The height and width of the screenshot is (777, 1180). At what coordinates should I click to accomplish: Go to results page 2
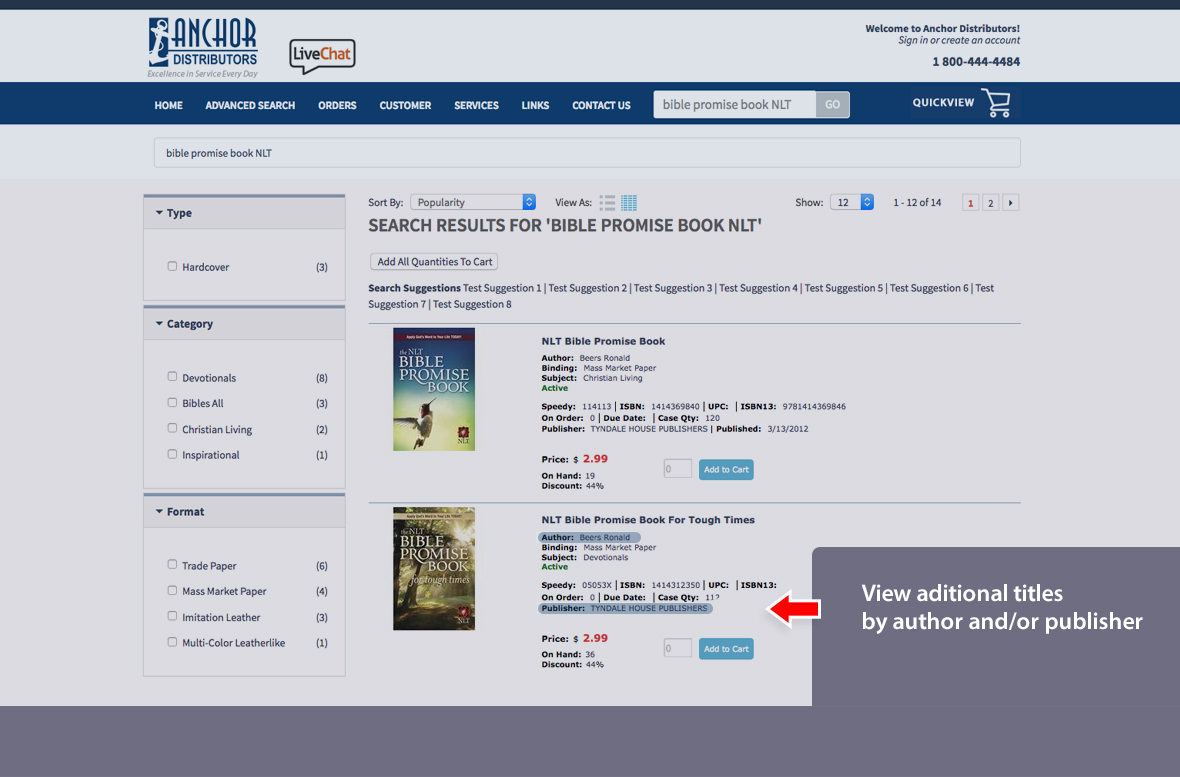pyautogui.click(x=990, y=203)
